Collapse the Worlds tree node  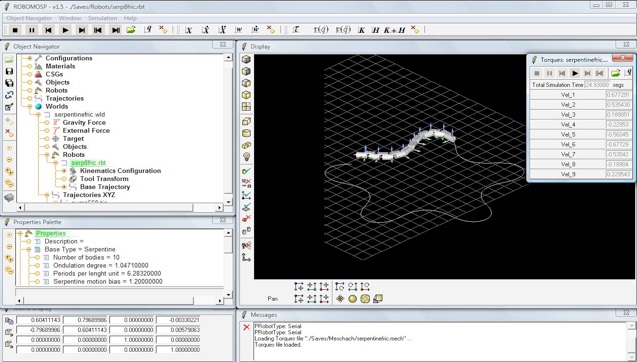pyautogui.click(x=30, y=106)
